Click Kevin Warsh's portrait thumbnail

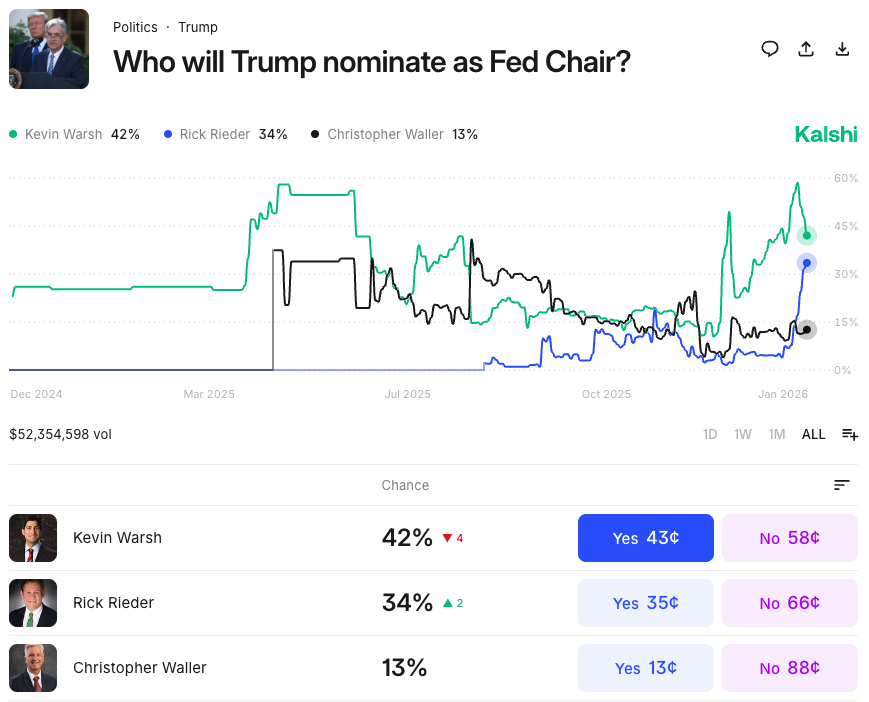pos(33,537)
